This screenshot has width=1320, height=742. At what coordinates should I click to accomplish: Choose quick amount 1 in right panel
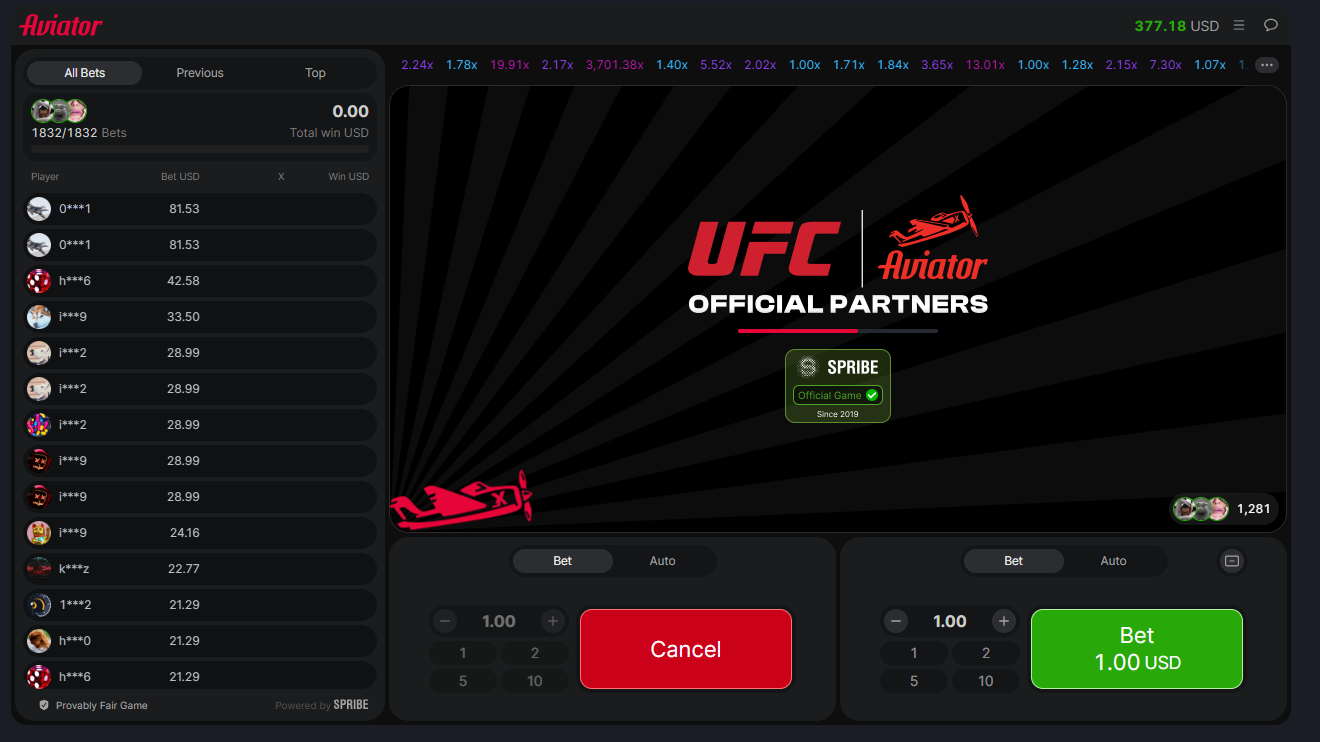[x=914, y=653]
